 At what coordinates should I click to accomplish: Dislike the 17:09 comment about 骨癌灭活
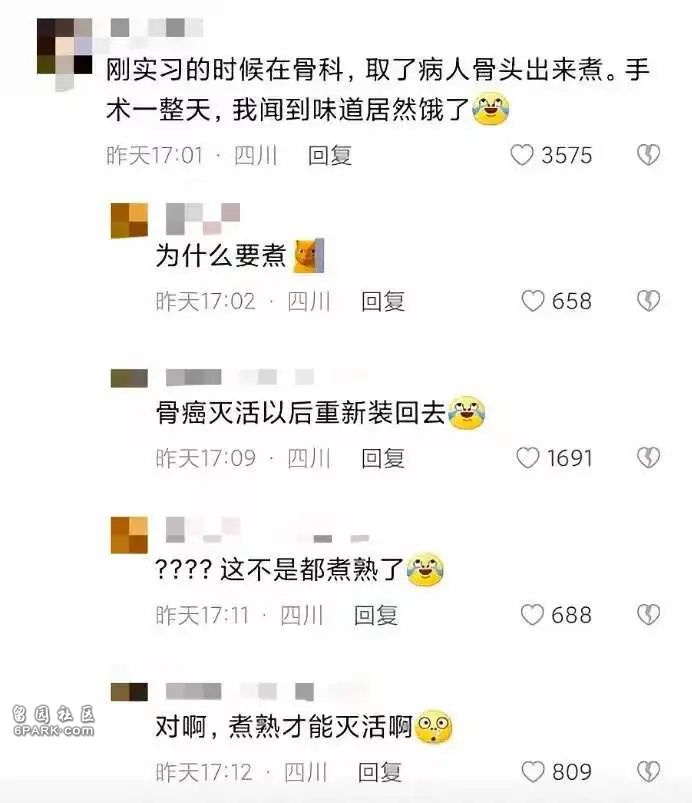click(x=648, y=458)
